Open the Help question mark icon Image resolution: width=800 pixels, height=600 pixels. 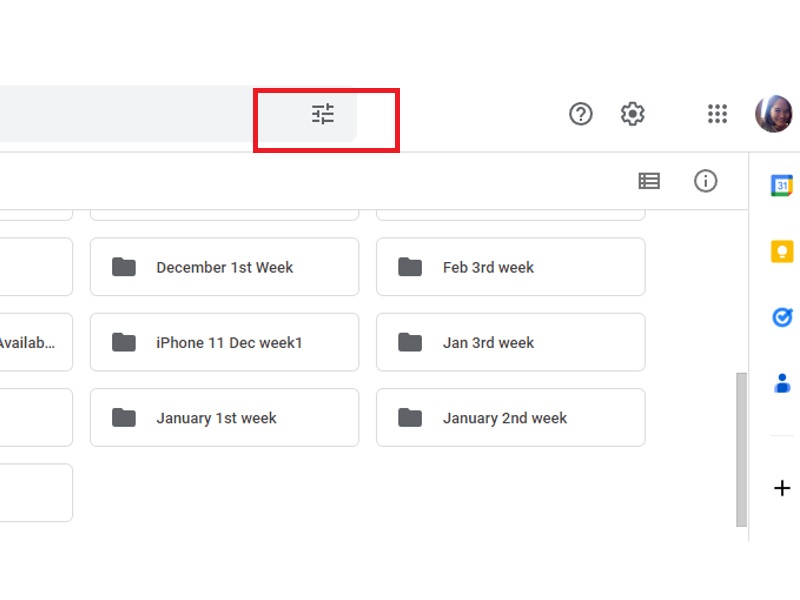[x=581, y=114]
